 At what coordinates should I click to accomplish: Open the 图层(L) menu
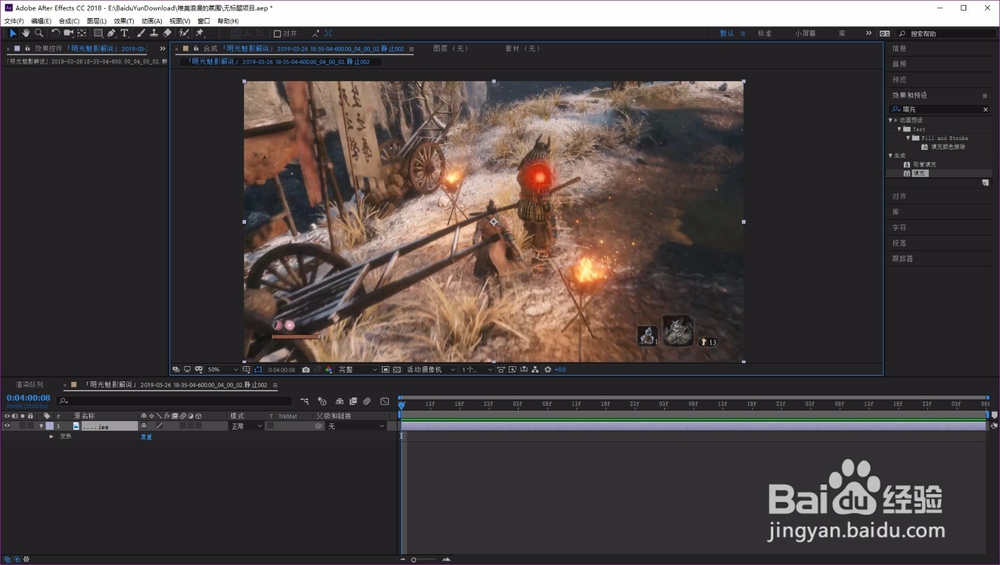[96, 21]
